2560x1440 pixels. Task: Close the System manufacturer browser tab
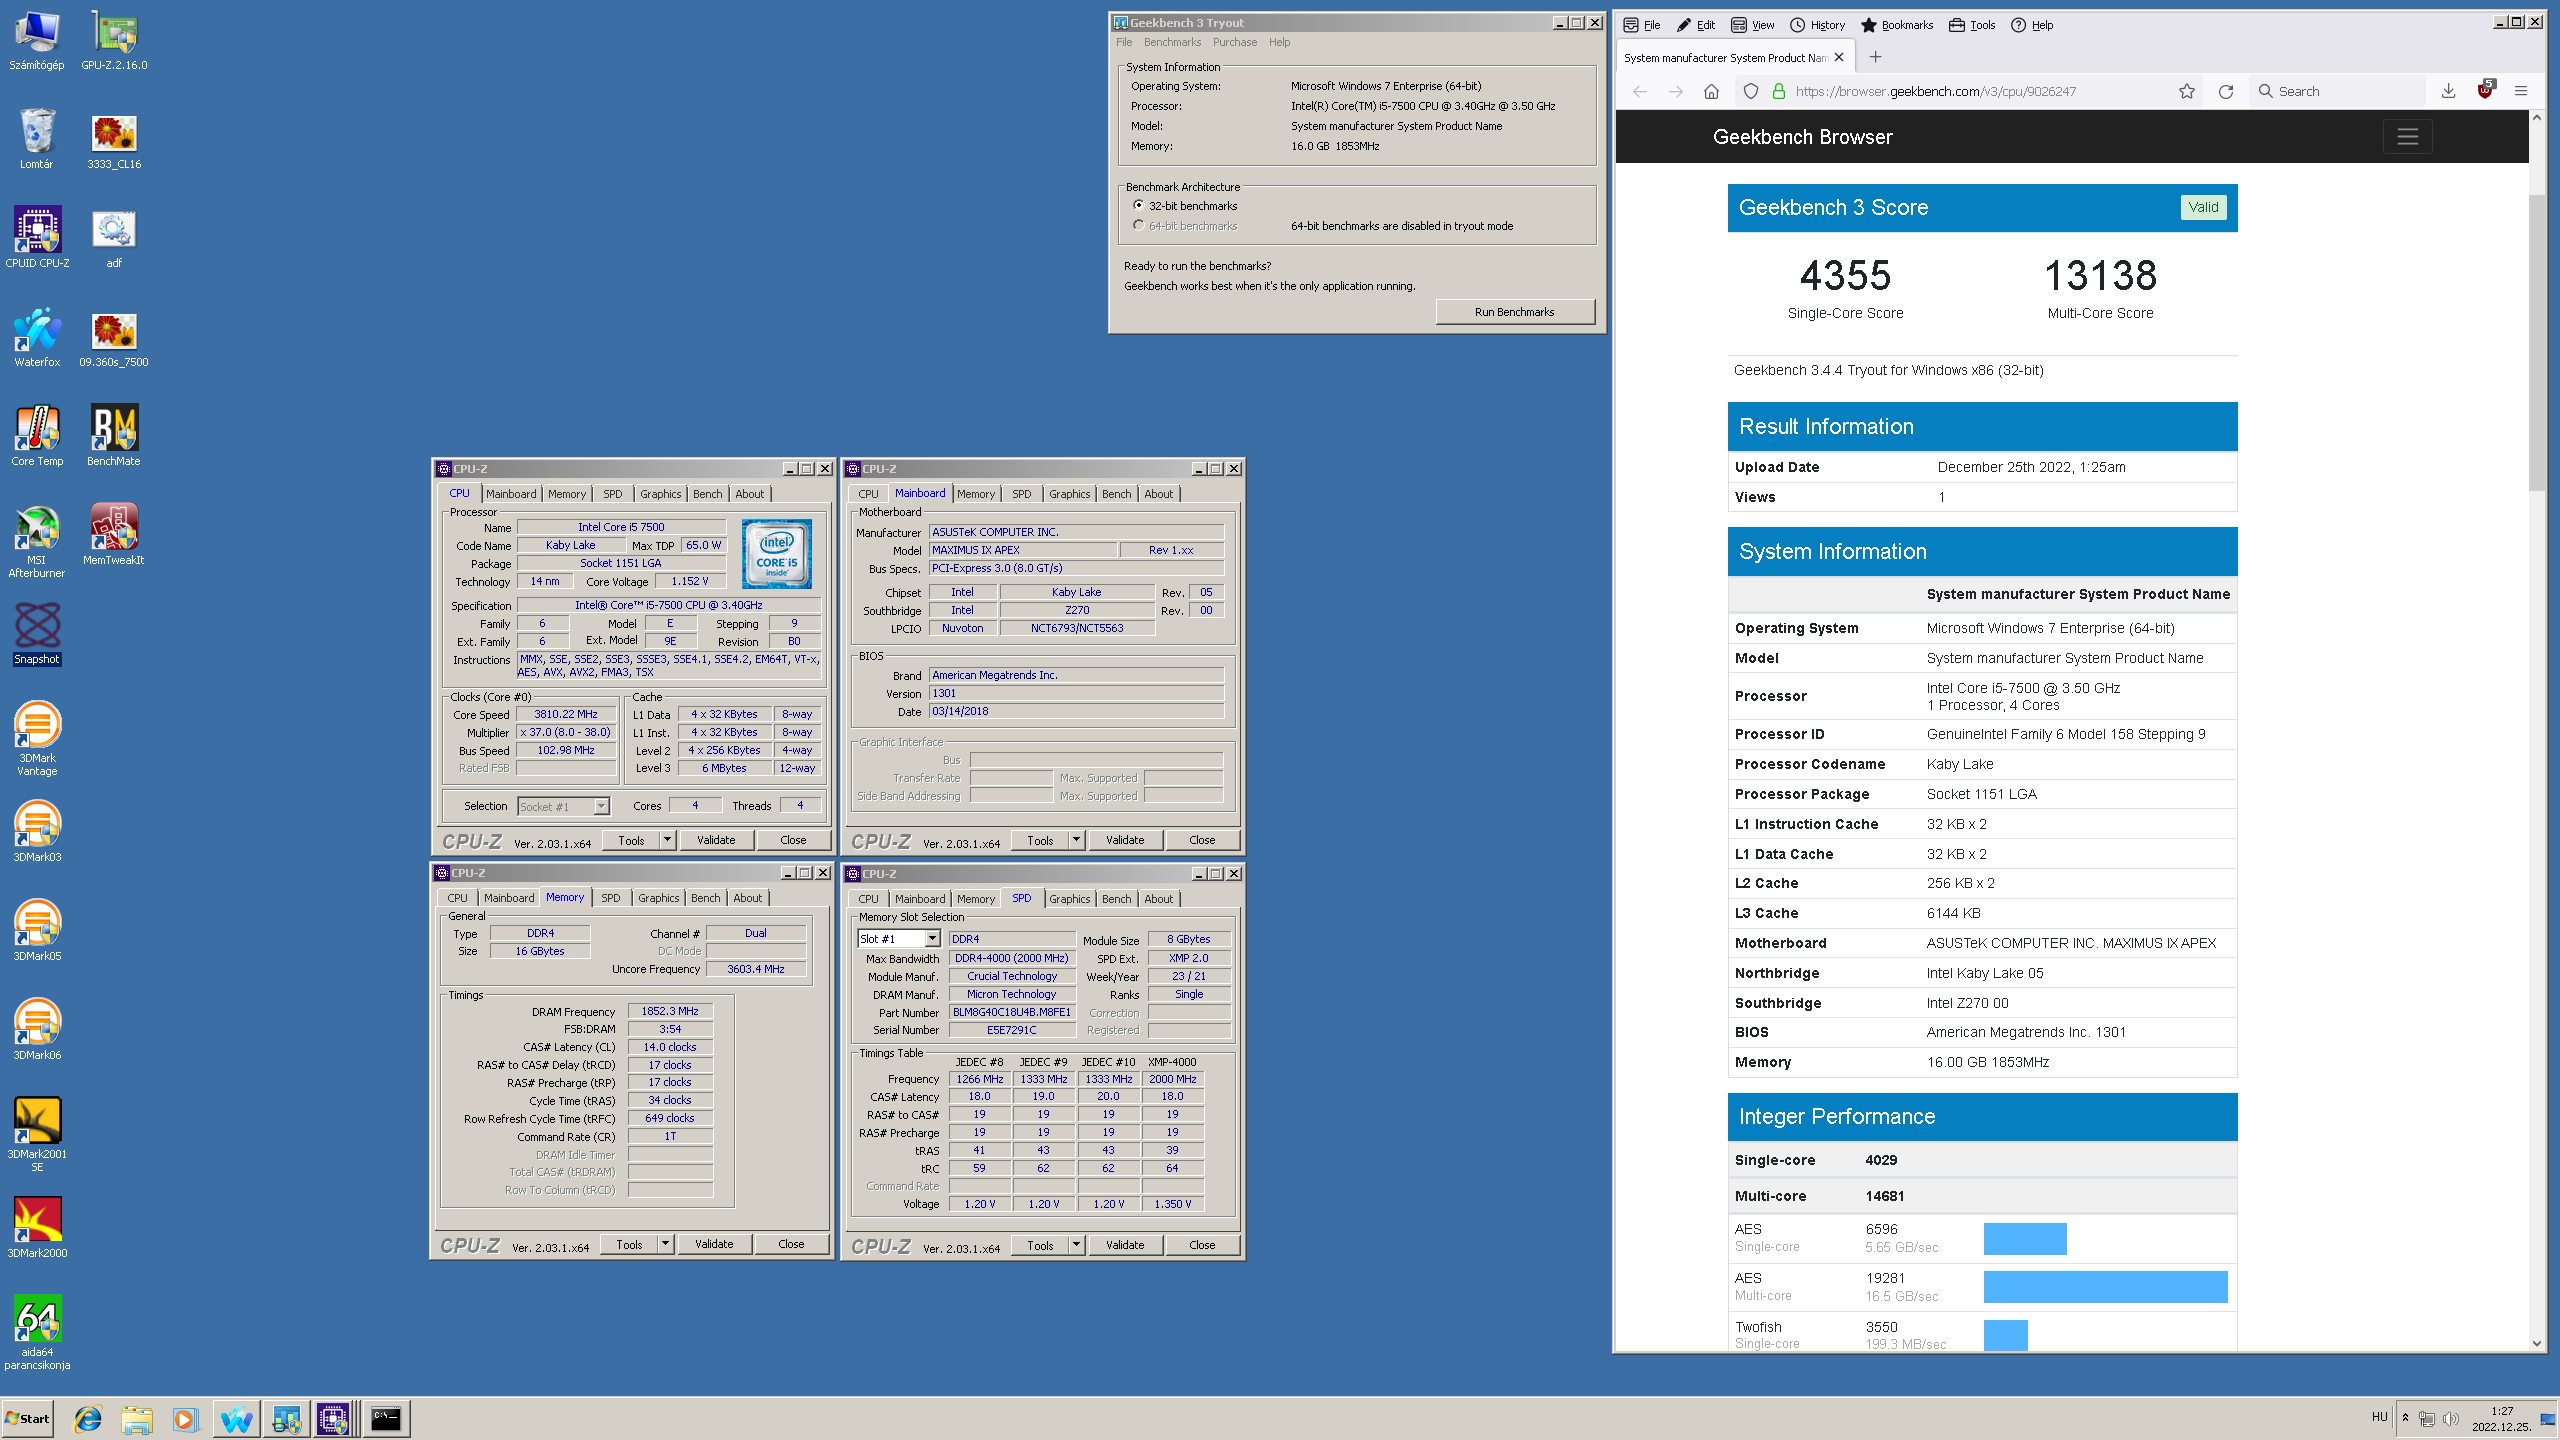coord(1839,57)
